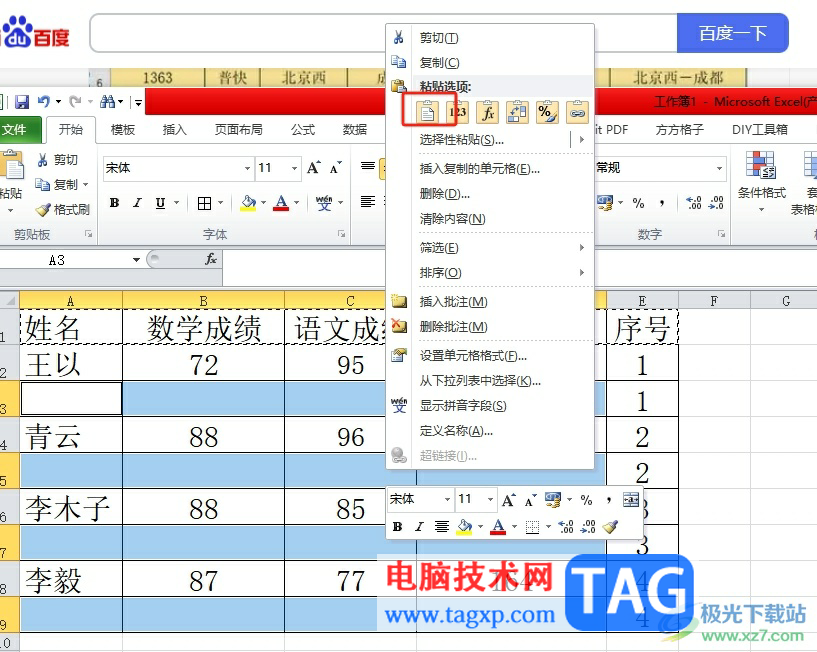The width and height of the screenshot is (817, 652).
Task: Toggle Bold in the ribbon font group
Action: click(114, 203)
